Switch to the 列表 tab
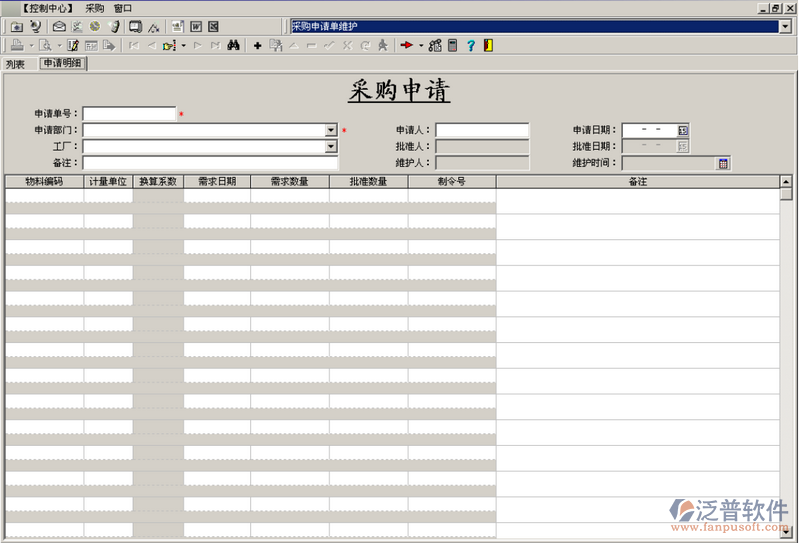Viewport: 799px width, 543px height. coord(15,64)
